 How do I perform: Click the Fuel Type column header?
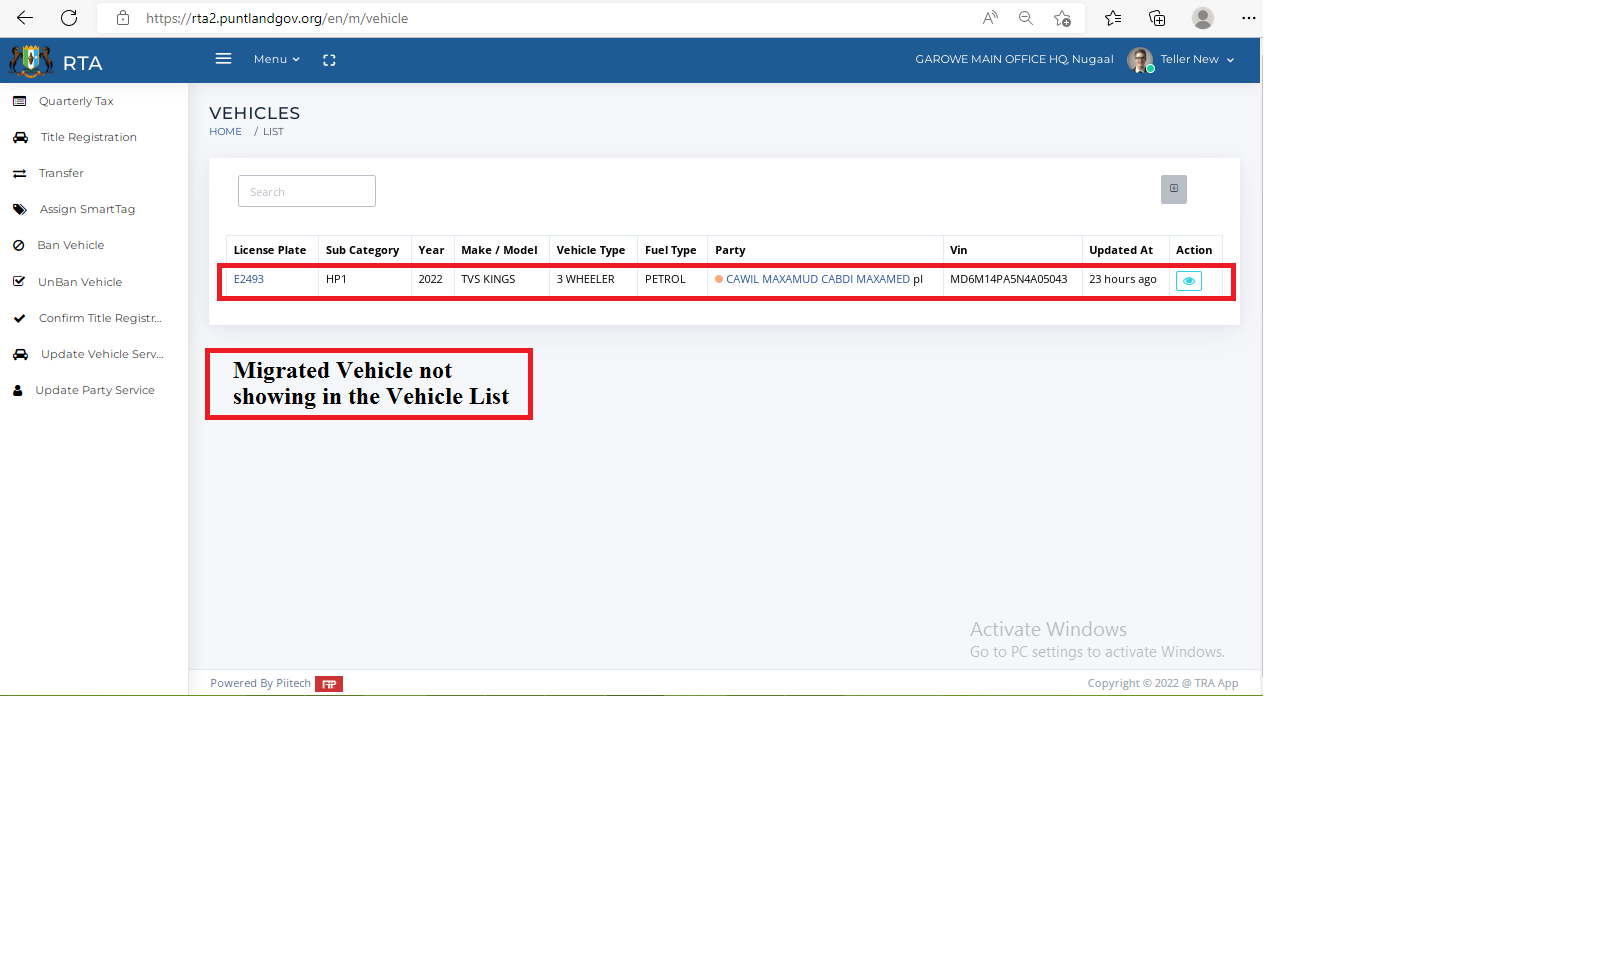(x=670, y=250)
